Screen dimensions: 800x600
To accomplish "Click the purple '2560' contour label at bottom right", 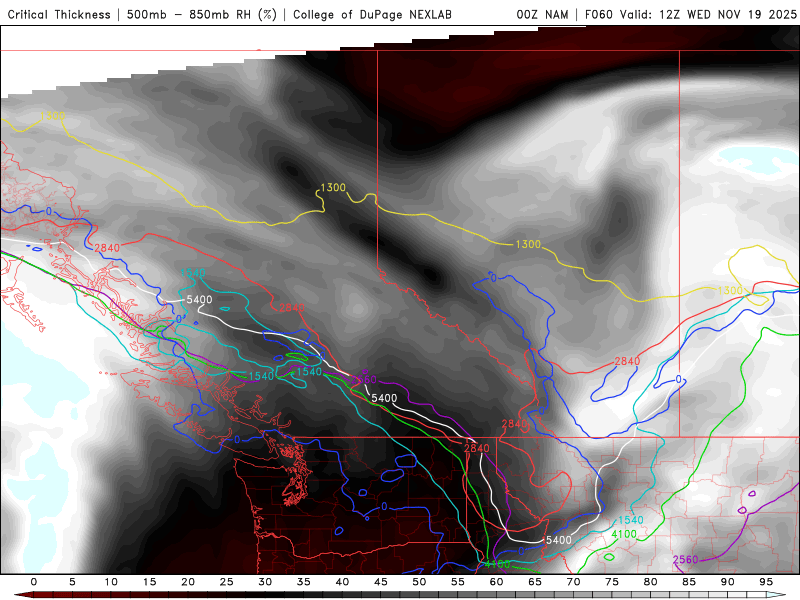I will pyautogui.click(x=685, y=560).
